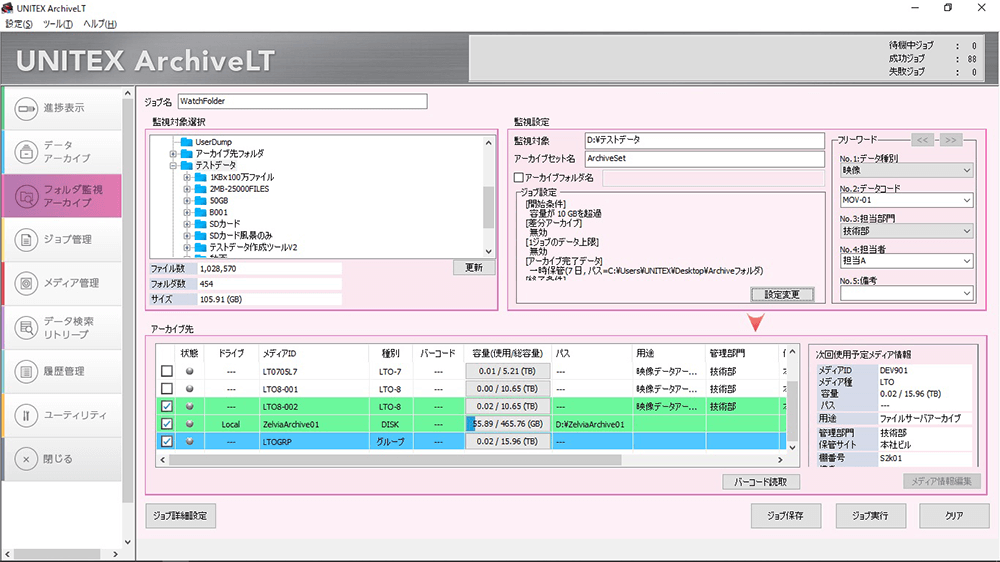Image resolution: width=1000 pixels, height=562 pixels.
Task: Click the ジョブ詳細設定 button
Action: tap(180, 516)
